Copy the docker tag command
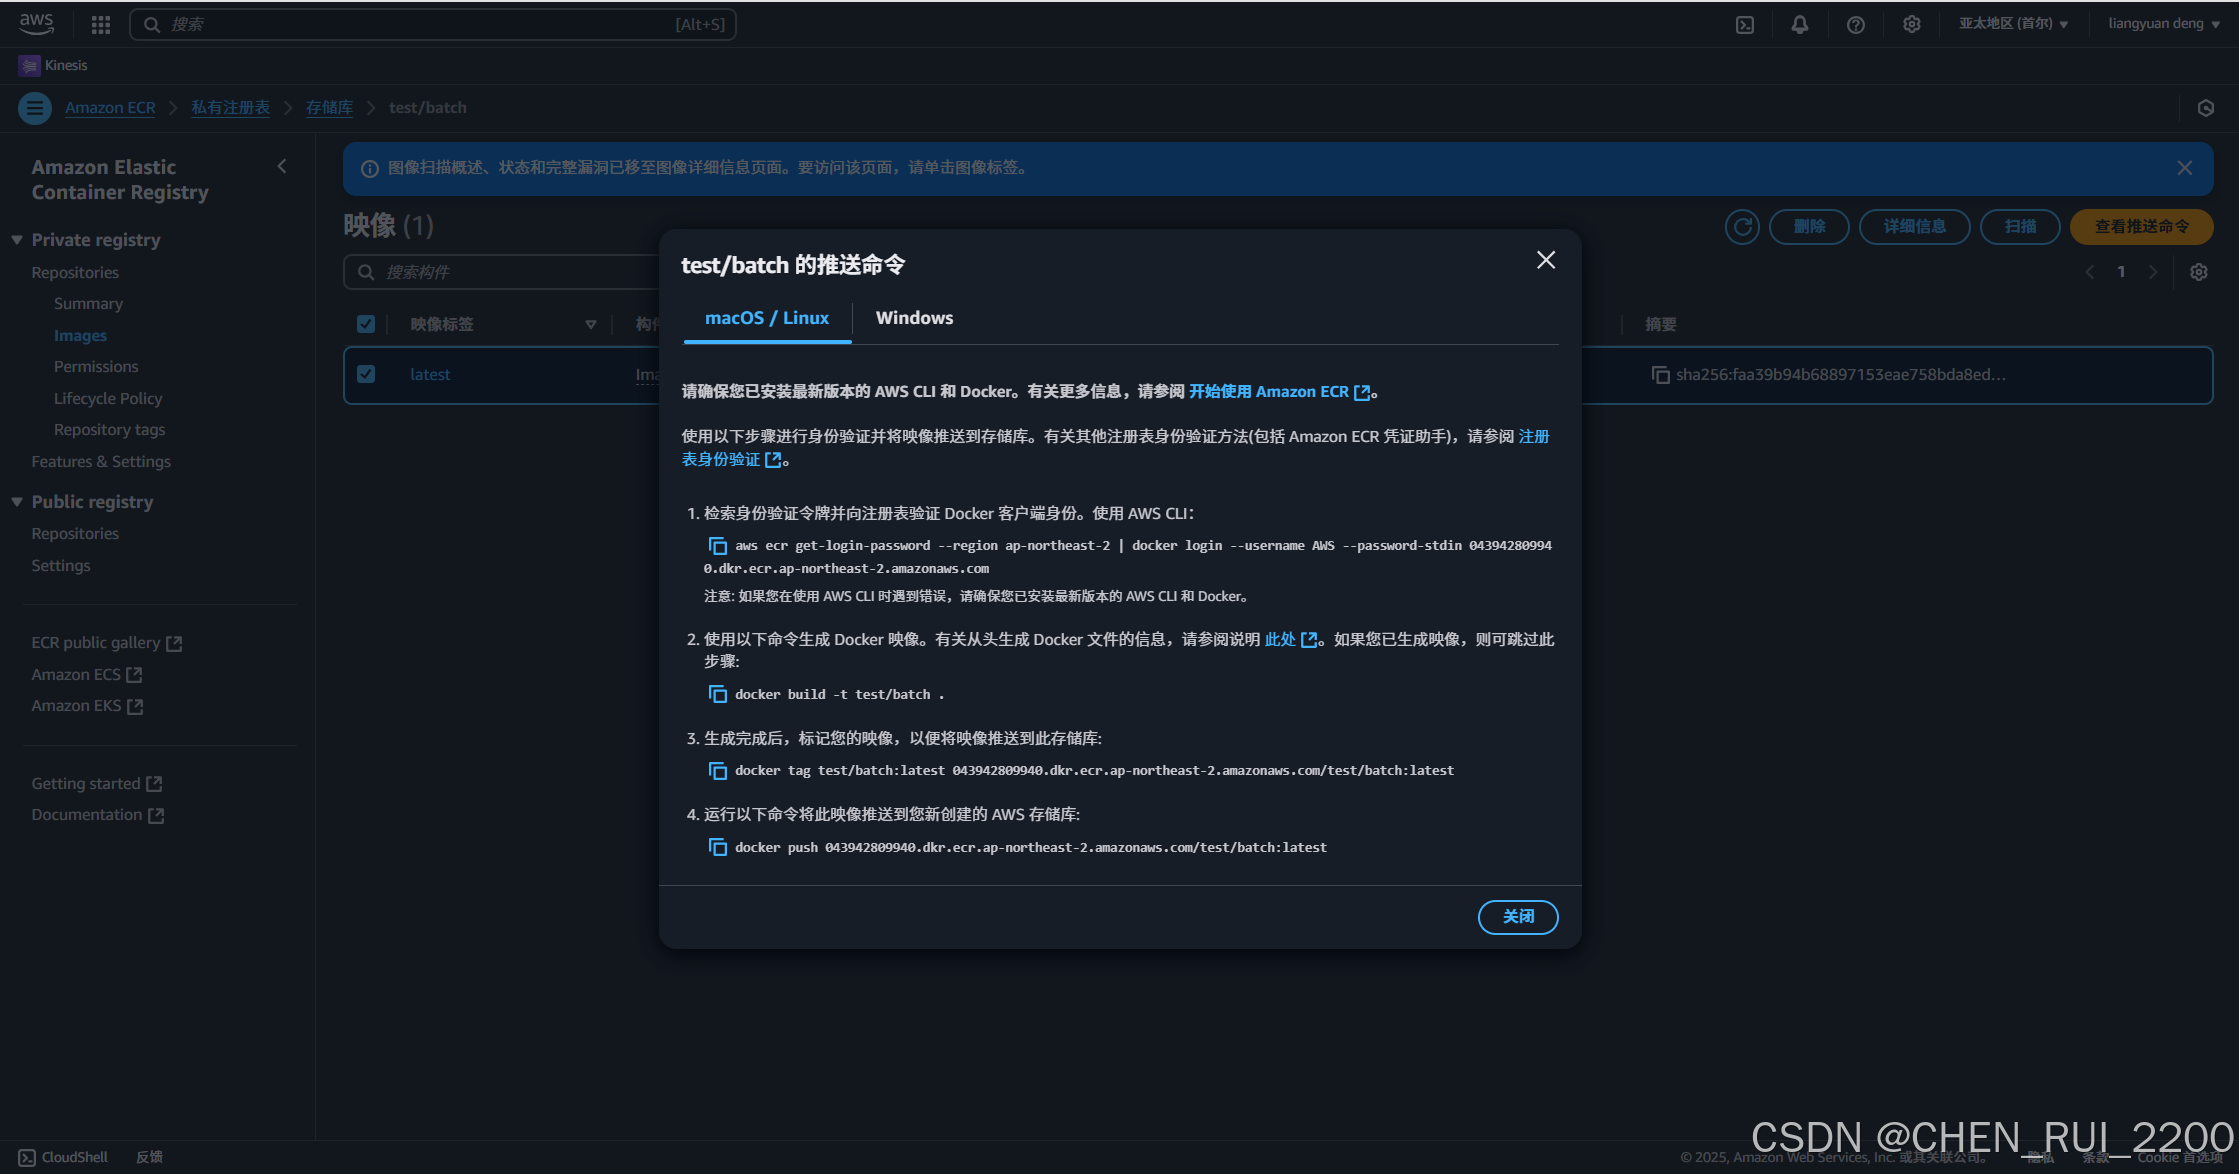2239x1174 pixels. [717, 771]
